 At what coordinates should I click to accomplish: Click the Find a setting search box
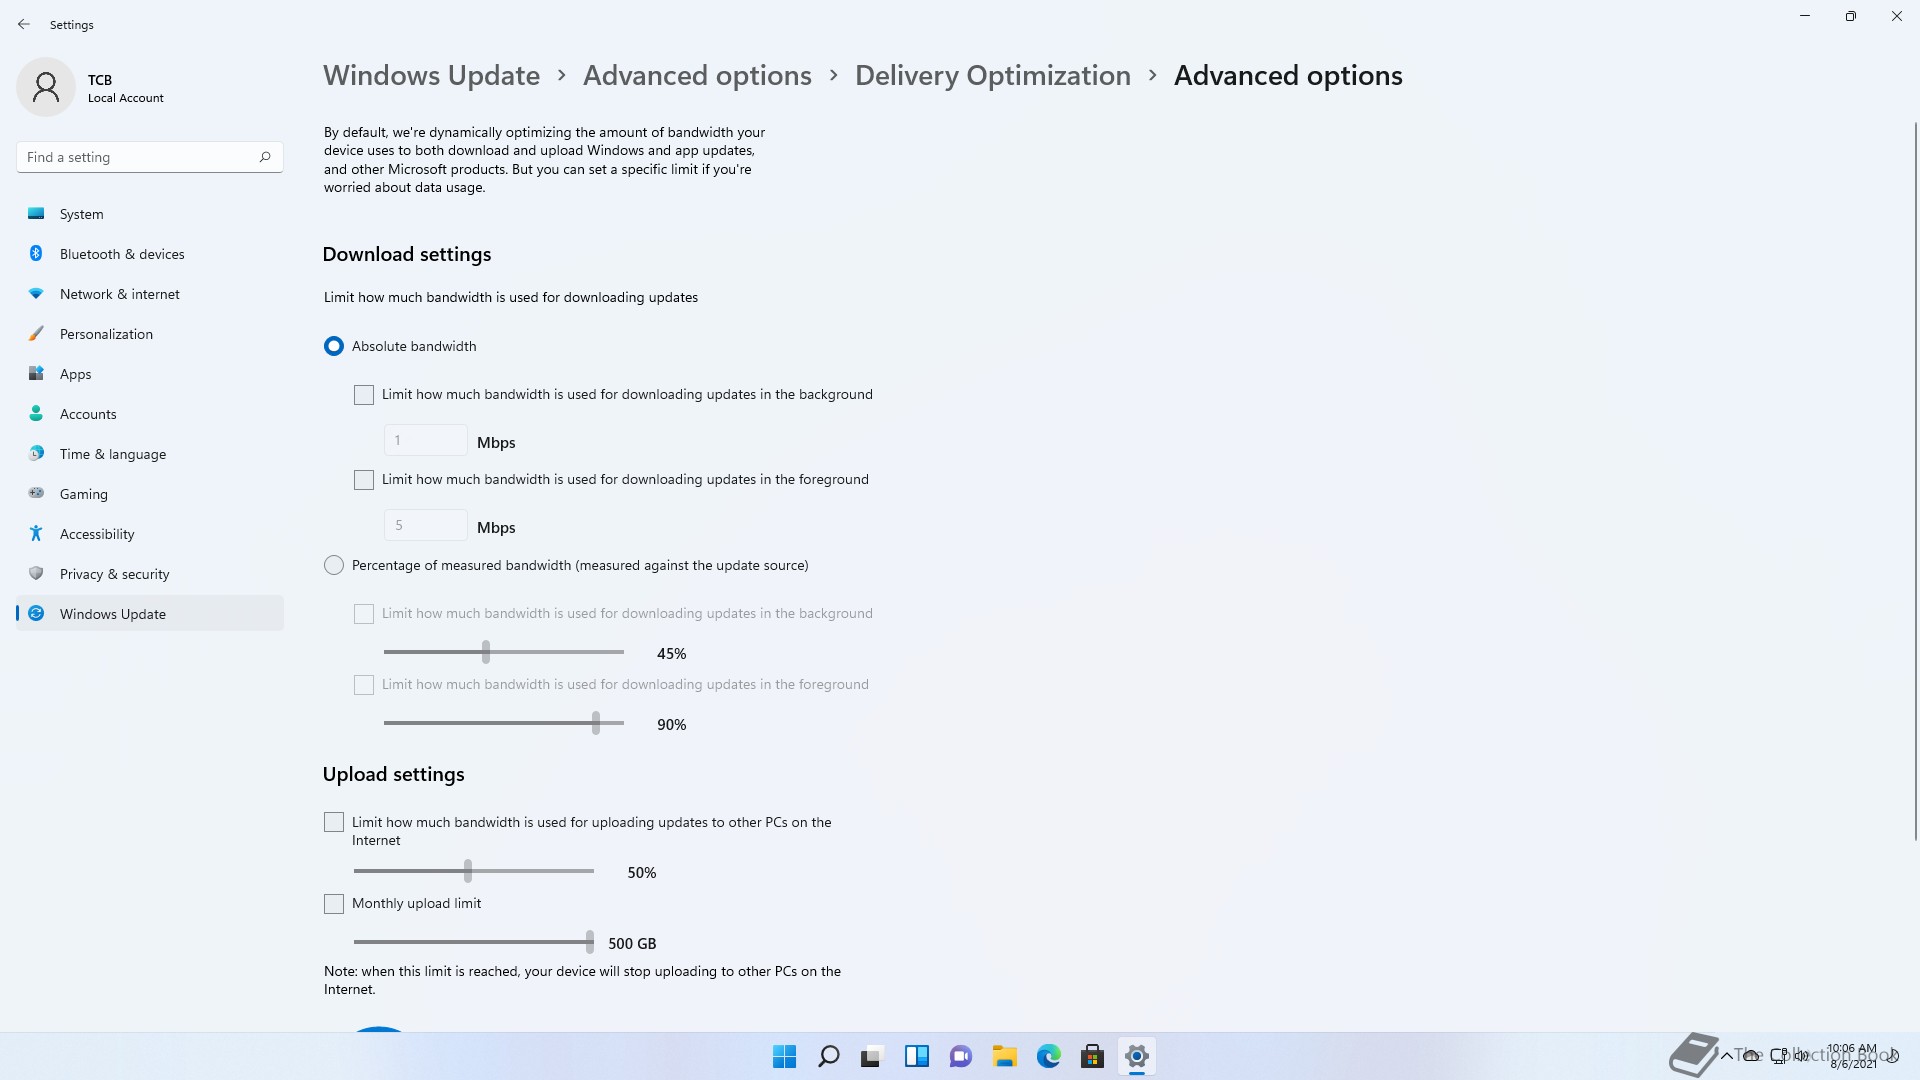(150, 157)
